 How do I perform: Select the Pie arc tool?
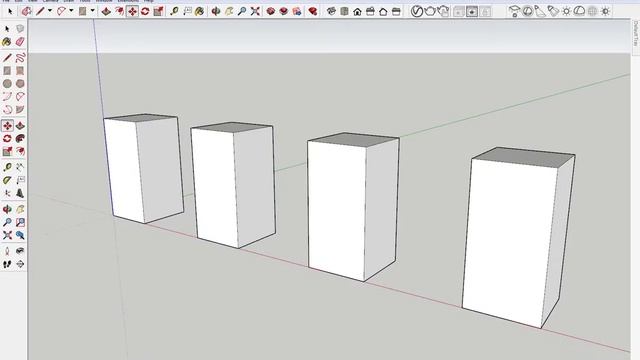coord(20,109)
